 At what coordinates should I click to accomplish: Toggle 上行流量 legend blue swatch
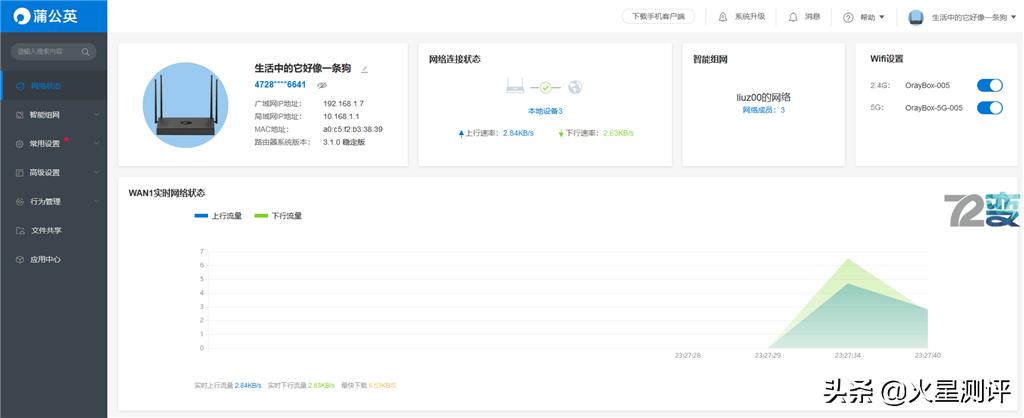pyautogui.click(x=201, y=216)
